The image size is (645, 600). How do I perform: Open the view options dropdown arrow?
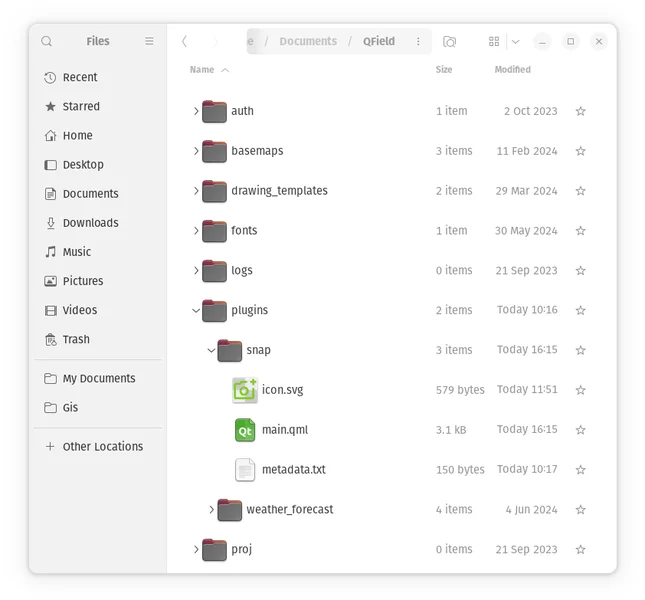pos(515,41)
